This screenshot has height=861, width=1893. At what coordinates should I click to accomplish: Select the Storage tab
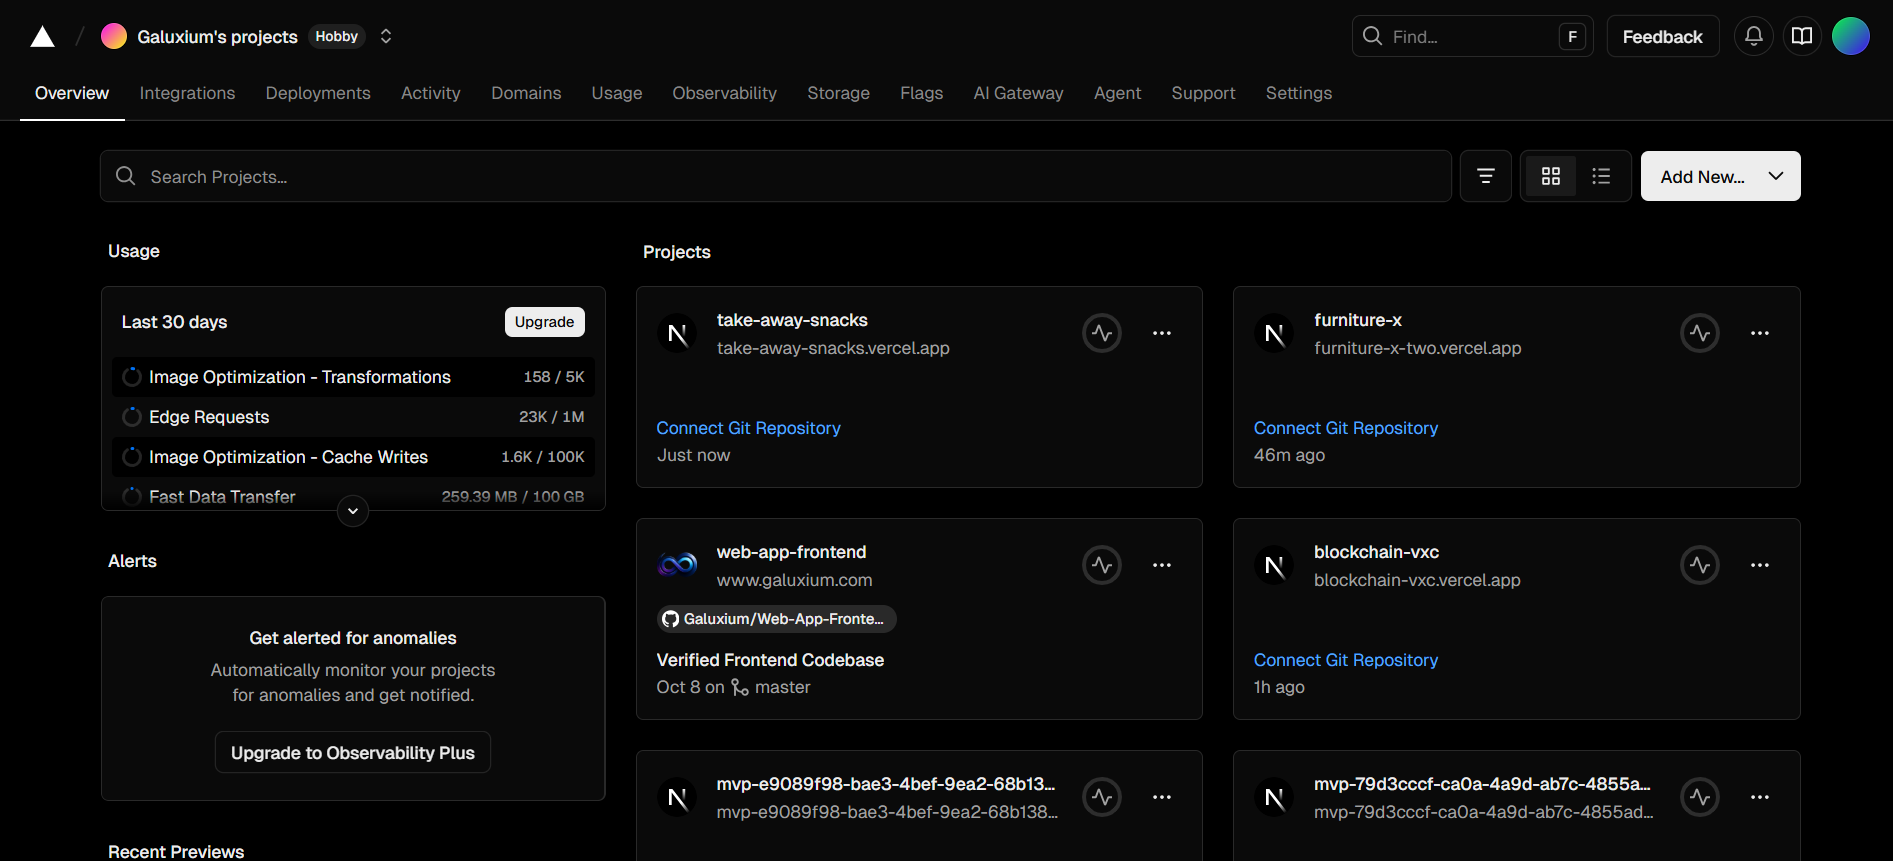click(x=838, y=93)
